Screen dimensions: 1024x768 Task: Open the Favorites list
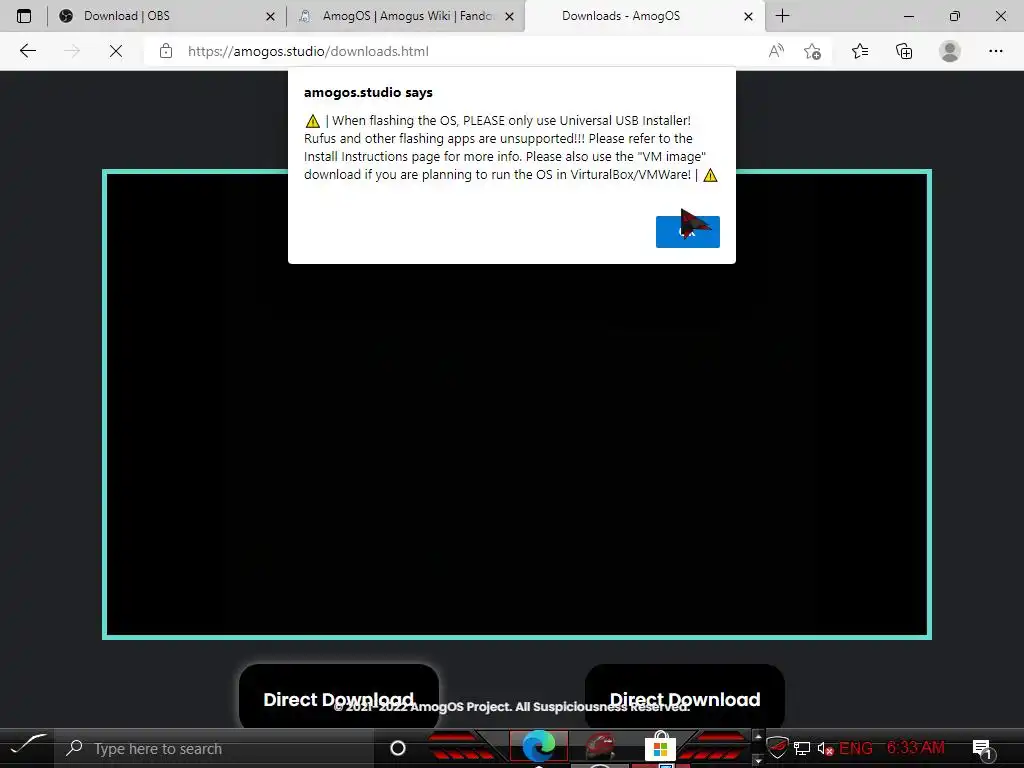(x=860, y=51)
